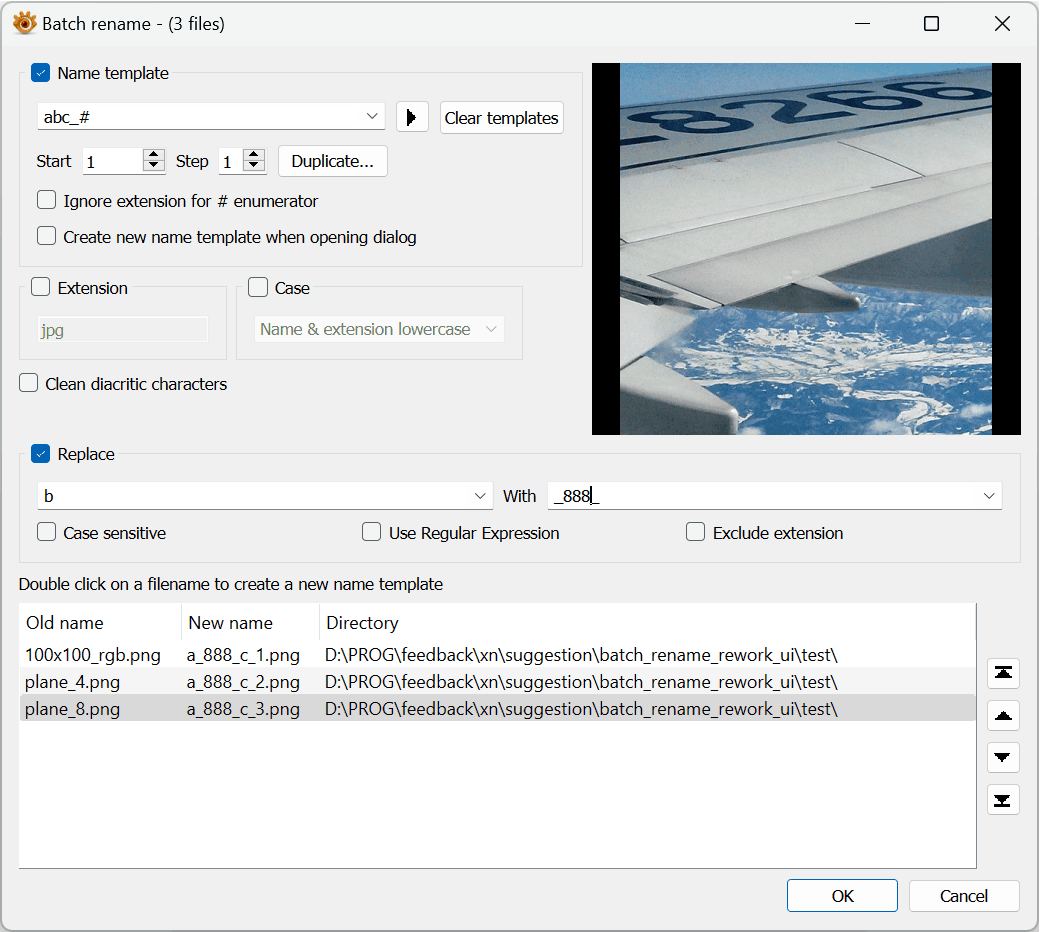Select the plane_4.png file row

click(72, 682)
